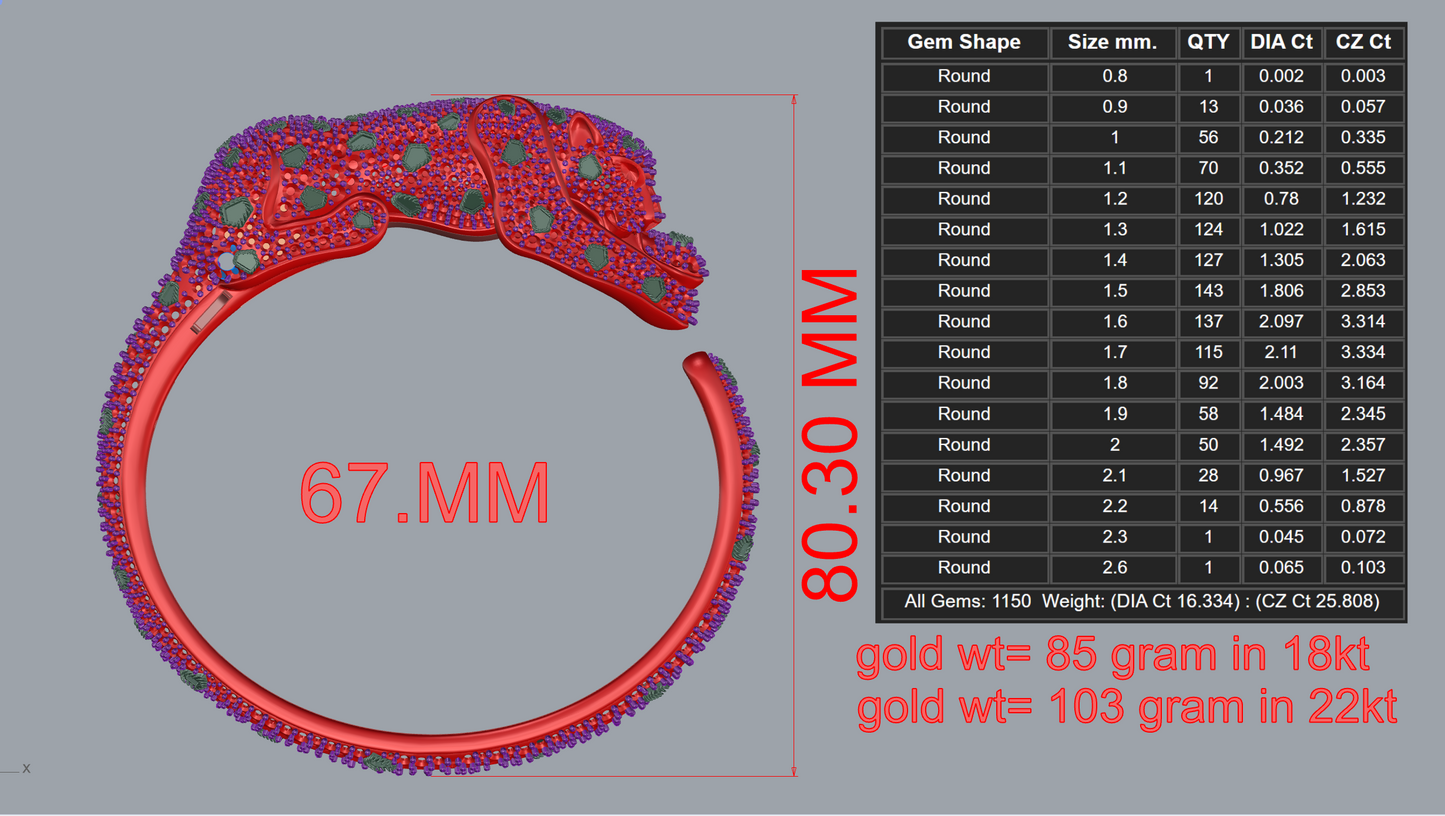Viewport: 1445px width, 816px height.
Task: Select DIA Ct value 1.484
Action: point(1281,414)
